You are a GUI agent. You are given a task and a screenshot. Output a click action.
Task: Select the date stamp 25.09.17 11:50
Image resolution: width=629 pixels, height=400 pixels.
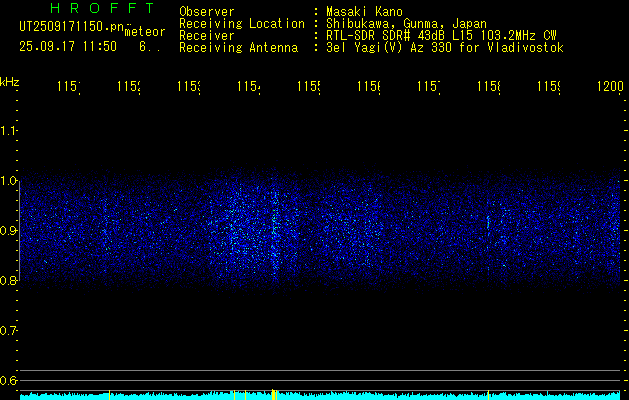point(68,47)
